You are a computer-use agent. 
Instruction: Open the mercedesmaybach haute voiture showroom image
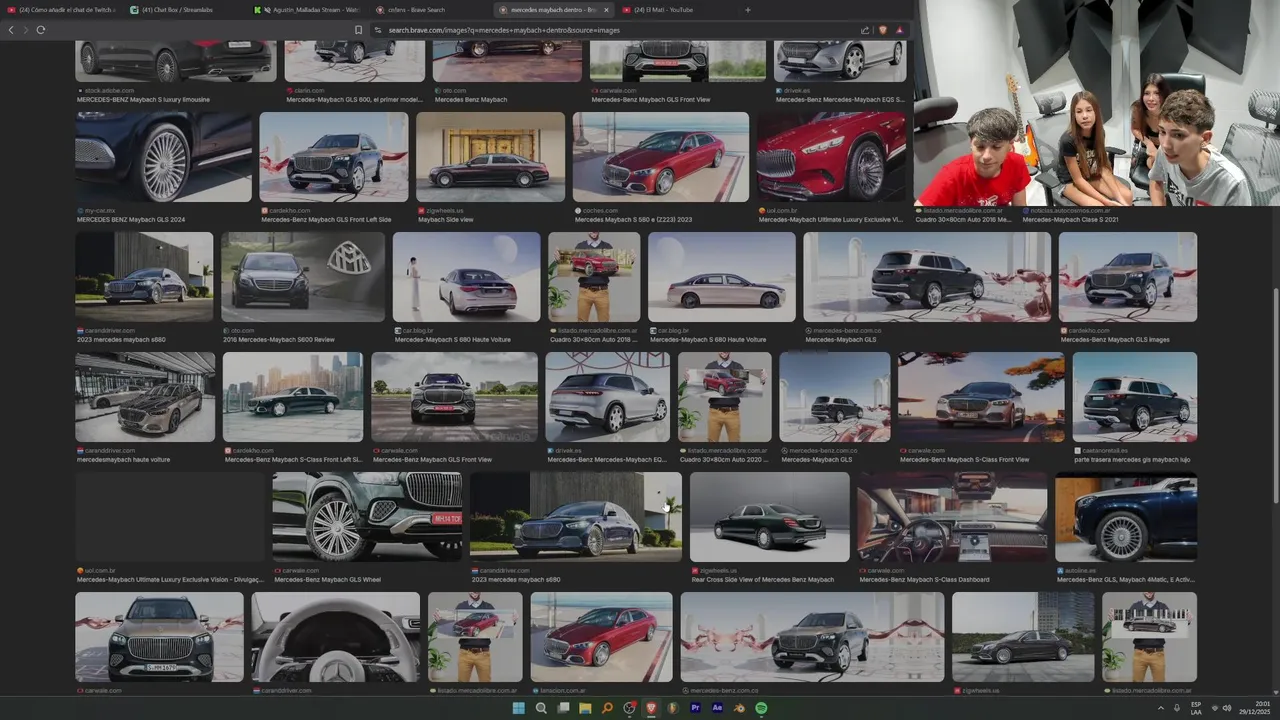tap(145, 397)
